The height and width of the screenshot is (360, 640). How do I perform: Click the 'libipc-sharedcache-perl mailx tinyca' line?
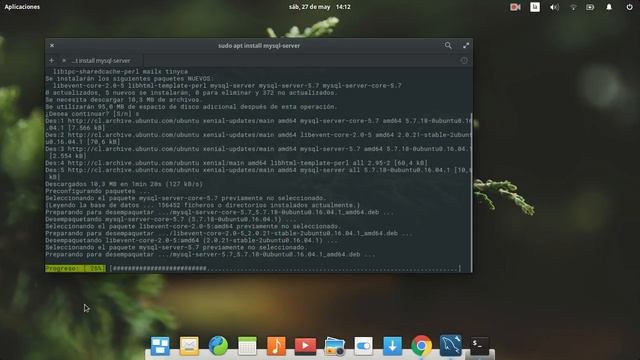pyautogui.click(x=120, y=71)
